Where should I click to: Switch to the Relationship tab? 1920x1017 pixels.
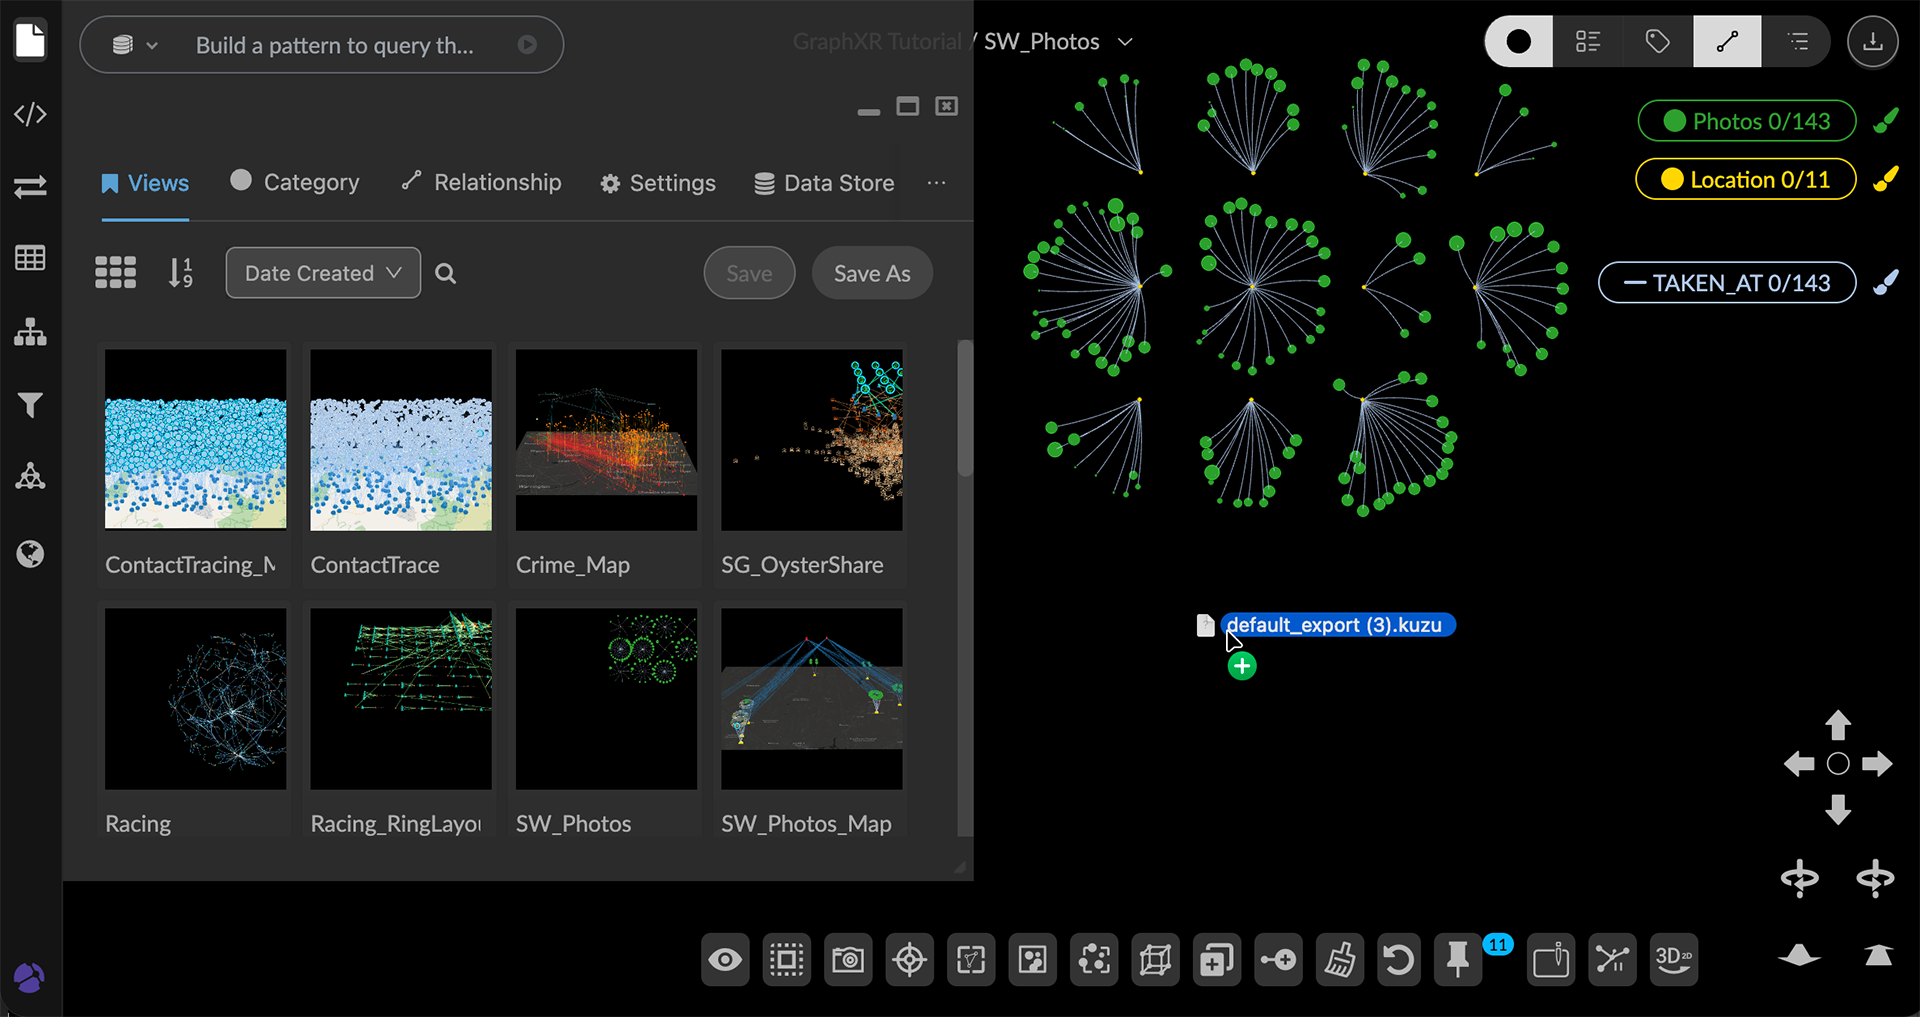click(482, 183)
